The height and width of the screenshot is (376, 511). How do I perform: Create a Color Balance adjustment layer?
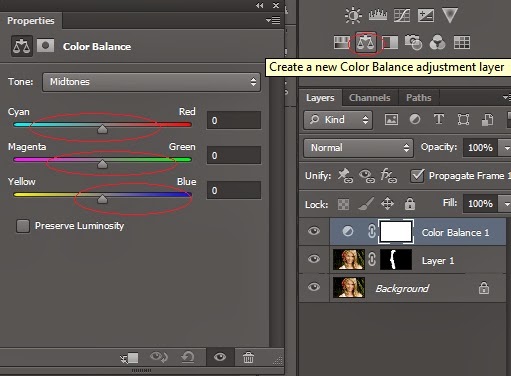pyautogui.click(x=365, y=43)
